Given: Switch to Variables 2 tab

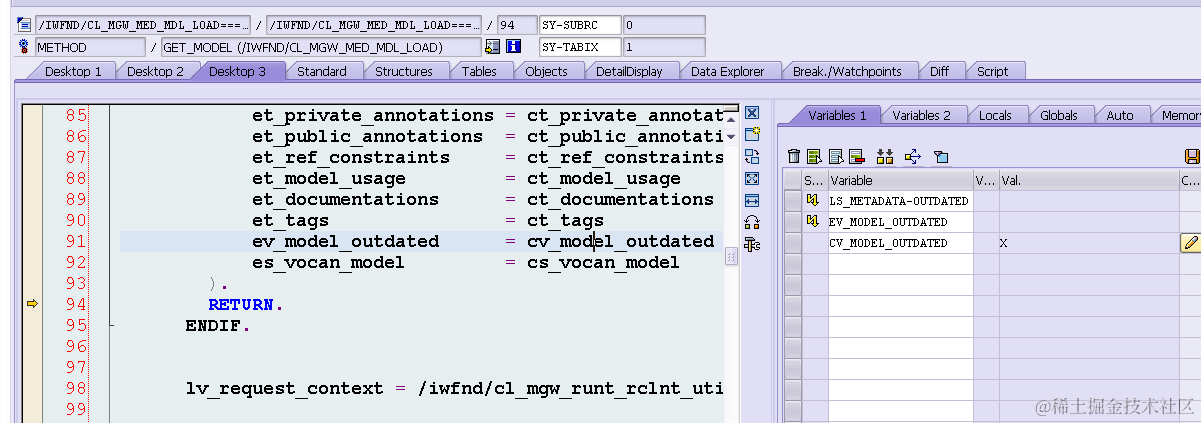Looking at the screenshot, I should tap(922, 115).
